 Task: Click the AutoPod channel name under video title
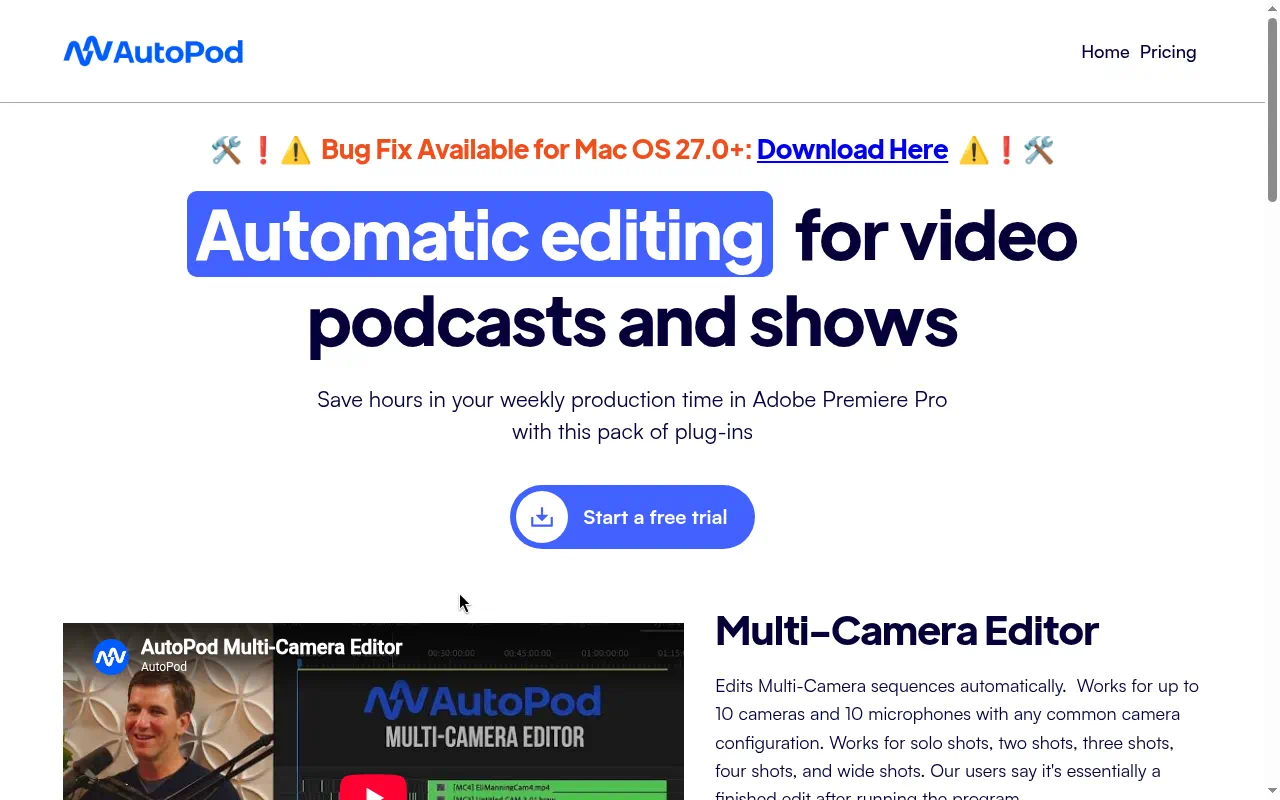[164, 667]
